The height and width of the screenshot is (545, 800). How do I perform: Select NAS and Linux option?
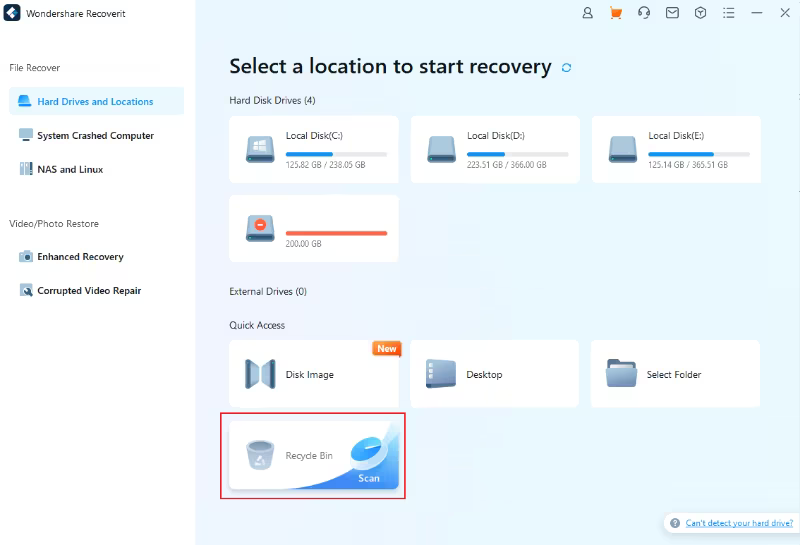click(x=70, y=169)
